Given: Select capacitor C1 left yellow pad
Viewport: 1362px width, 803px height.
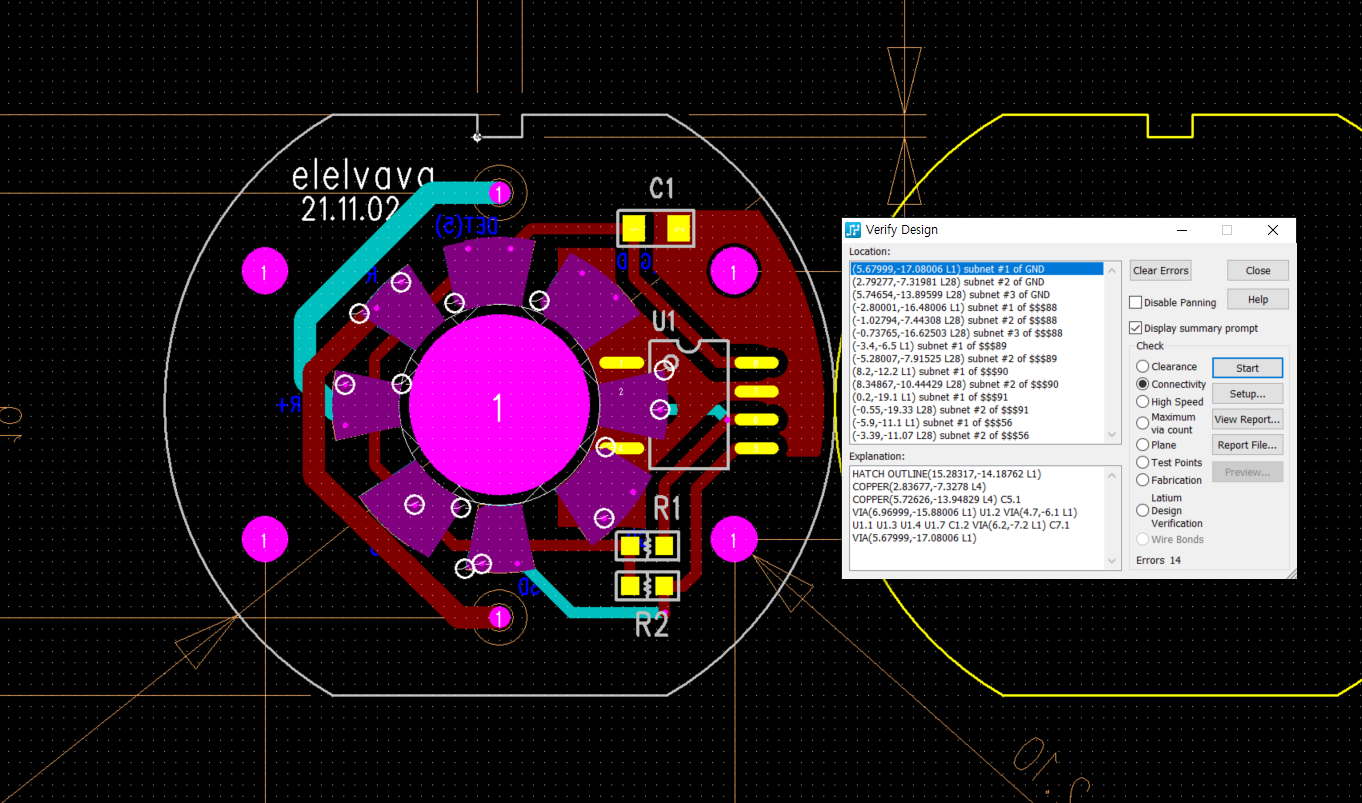Looking at the screenshot, I should click(633, 229).
